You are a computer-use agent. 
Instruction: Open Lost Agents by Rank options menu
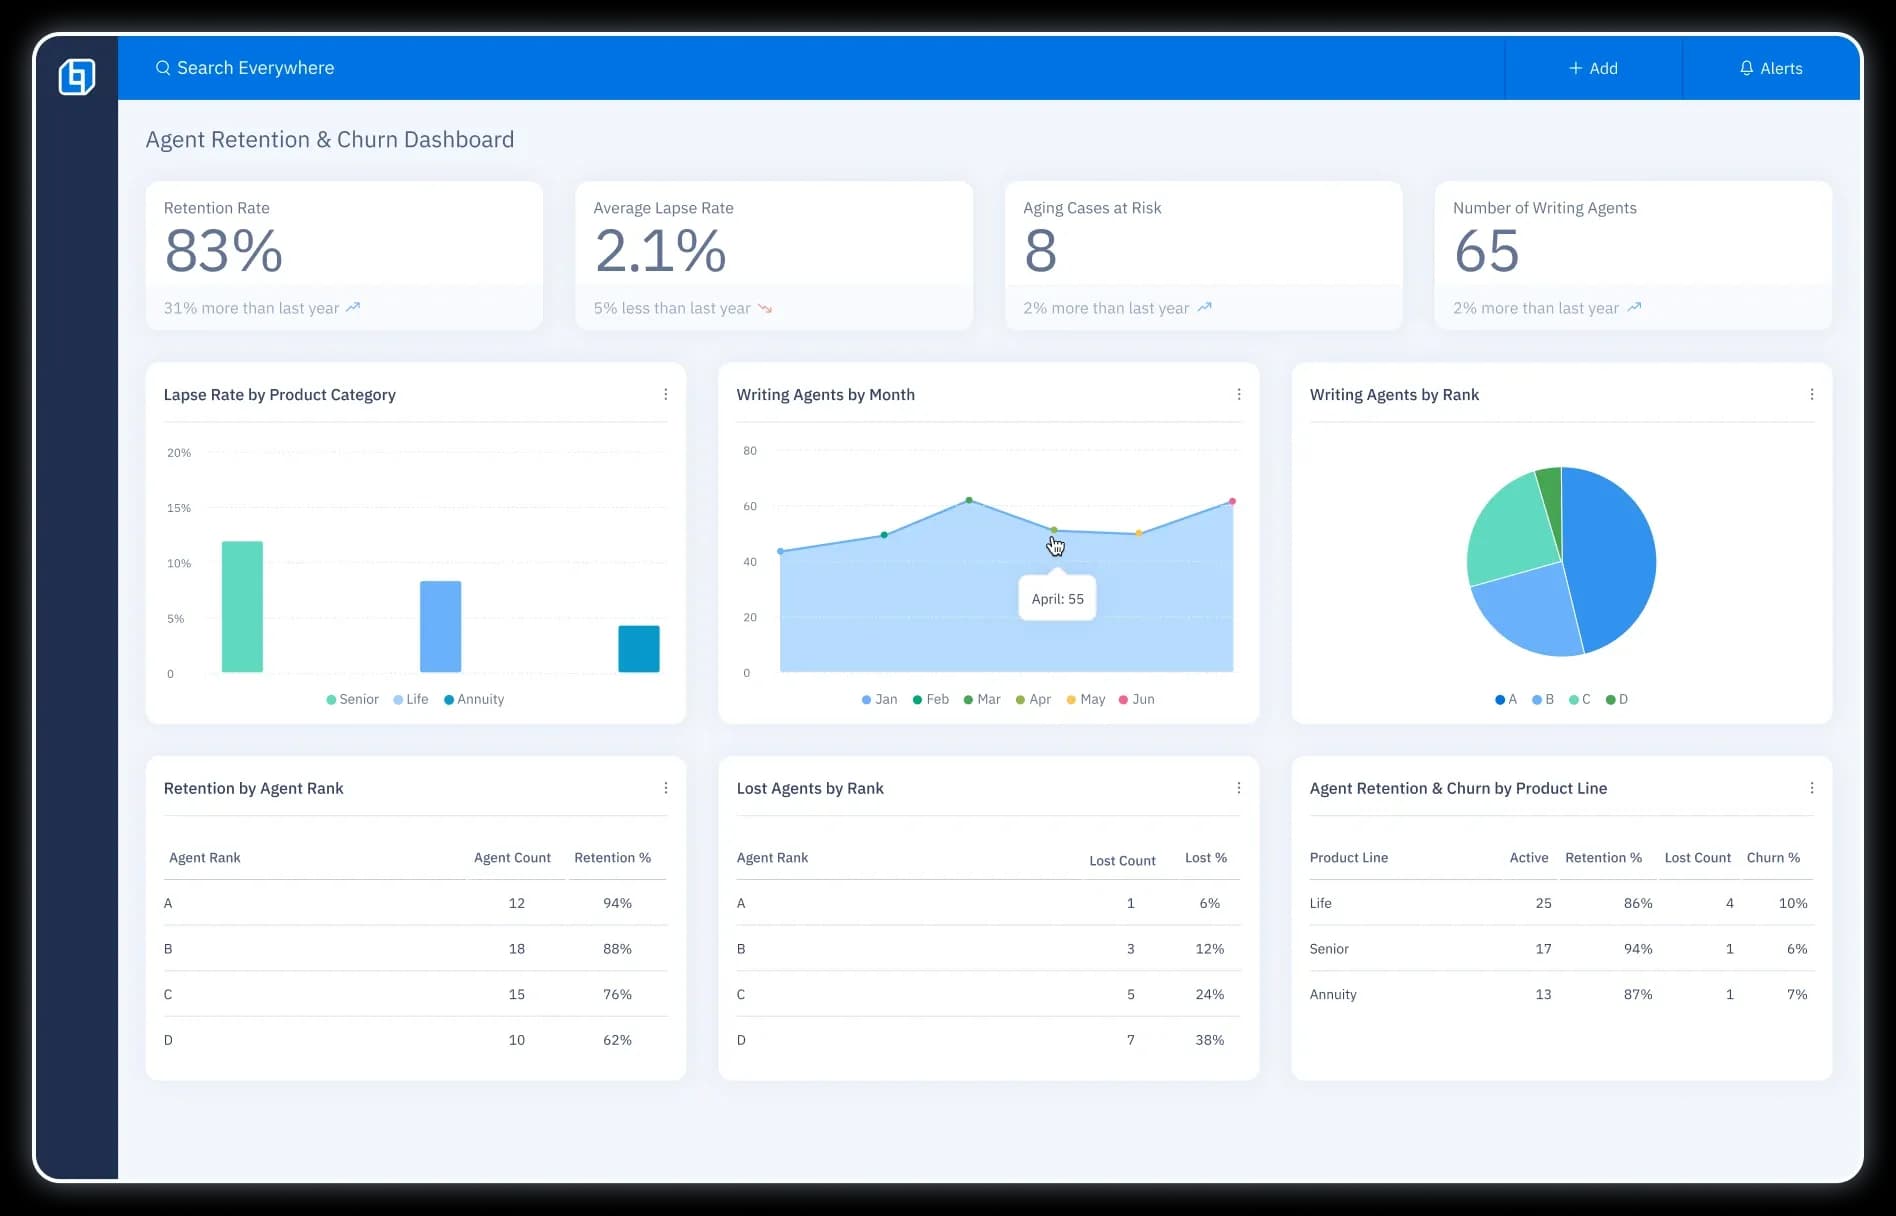point(1238,788)
